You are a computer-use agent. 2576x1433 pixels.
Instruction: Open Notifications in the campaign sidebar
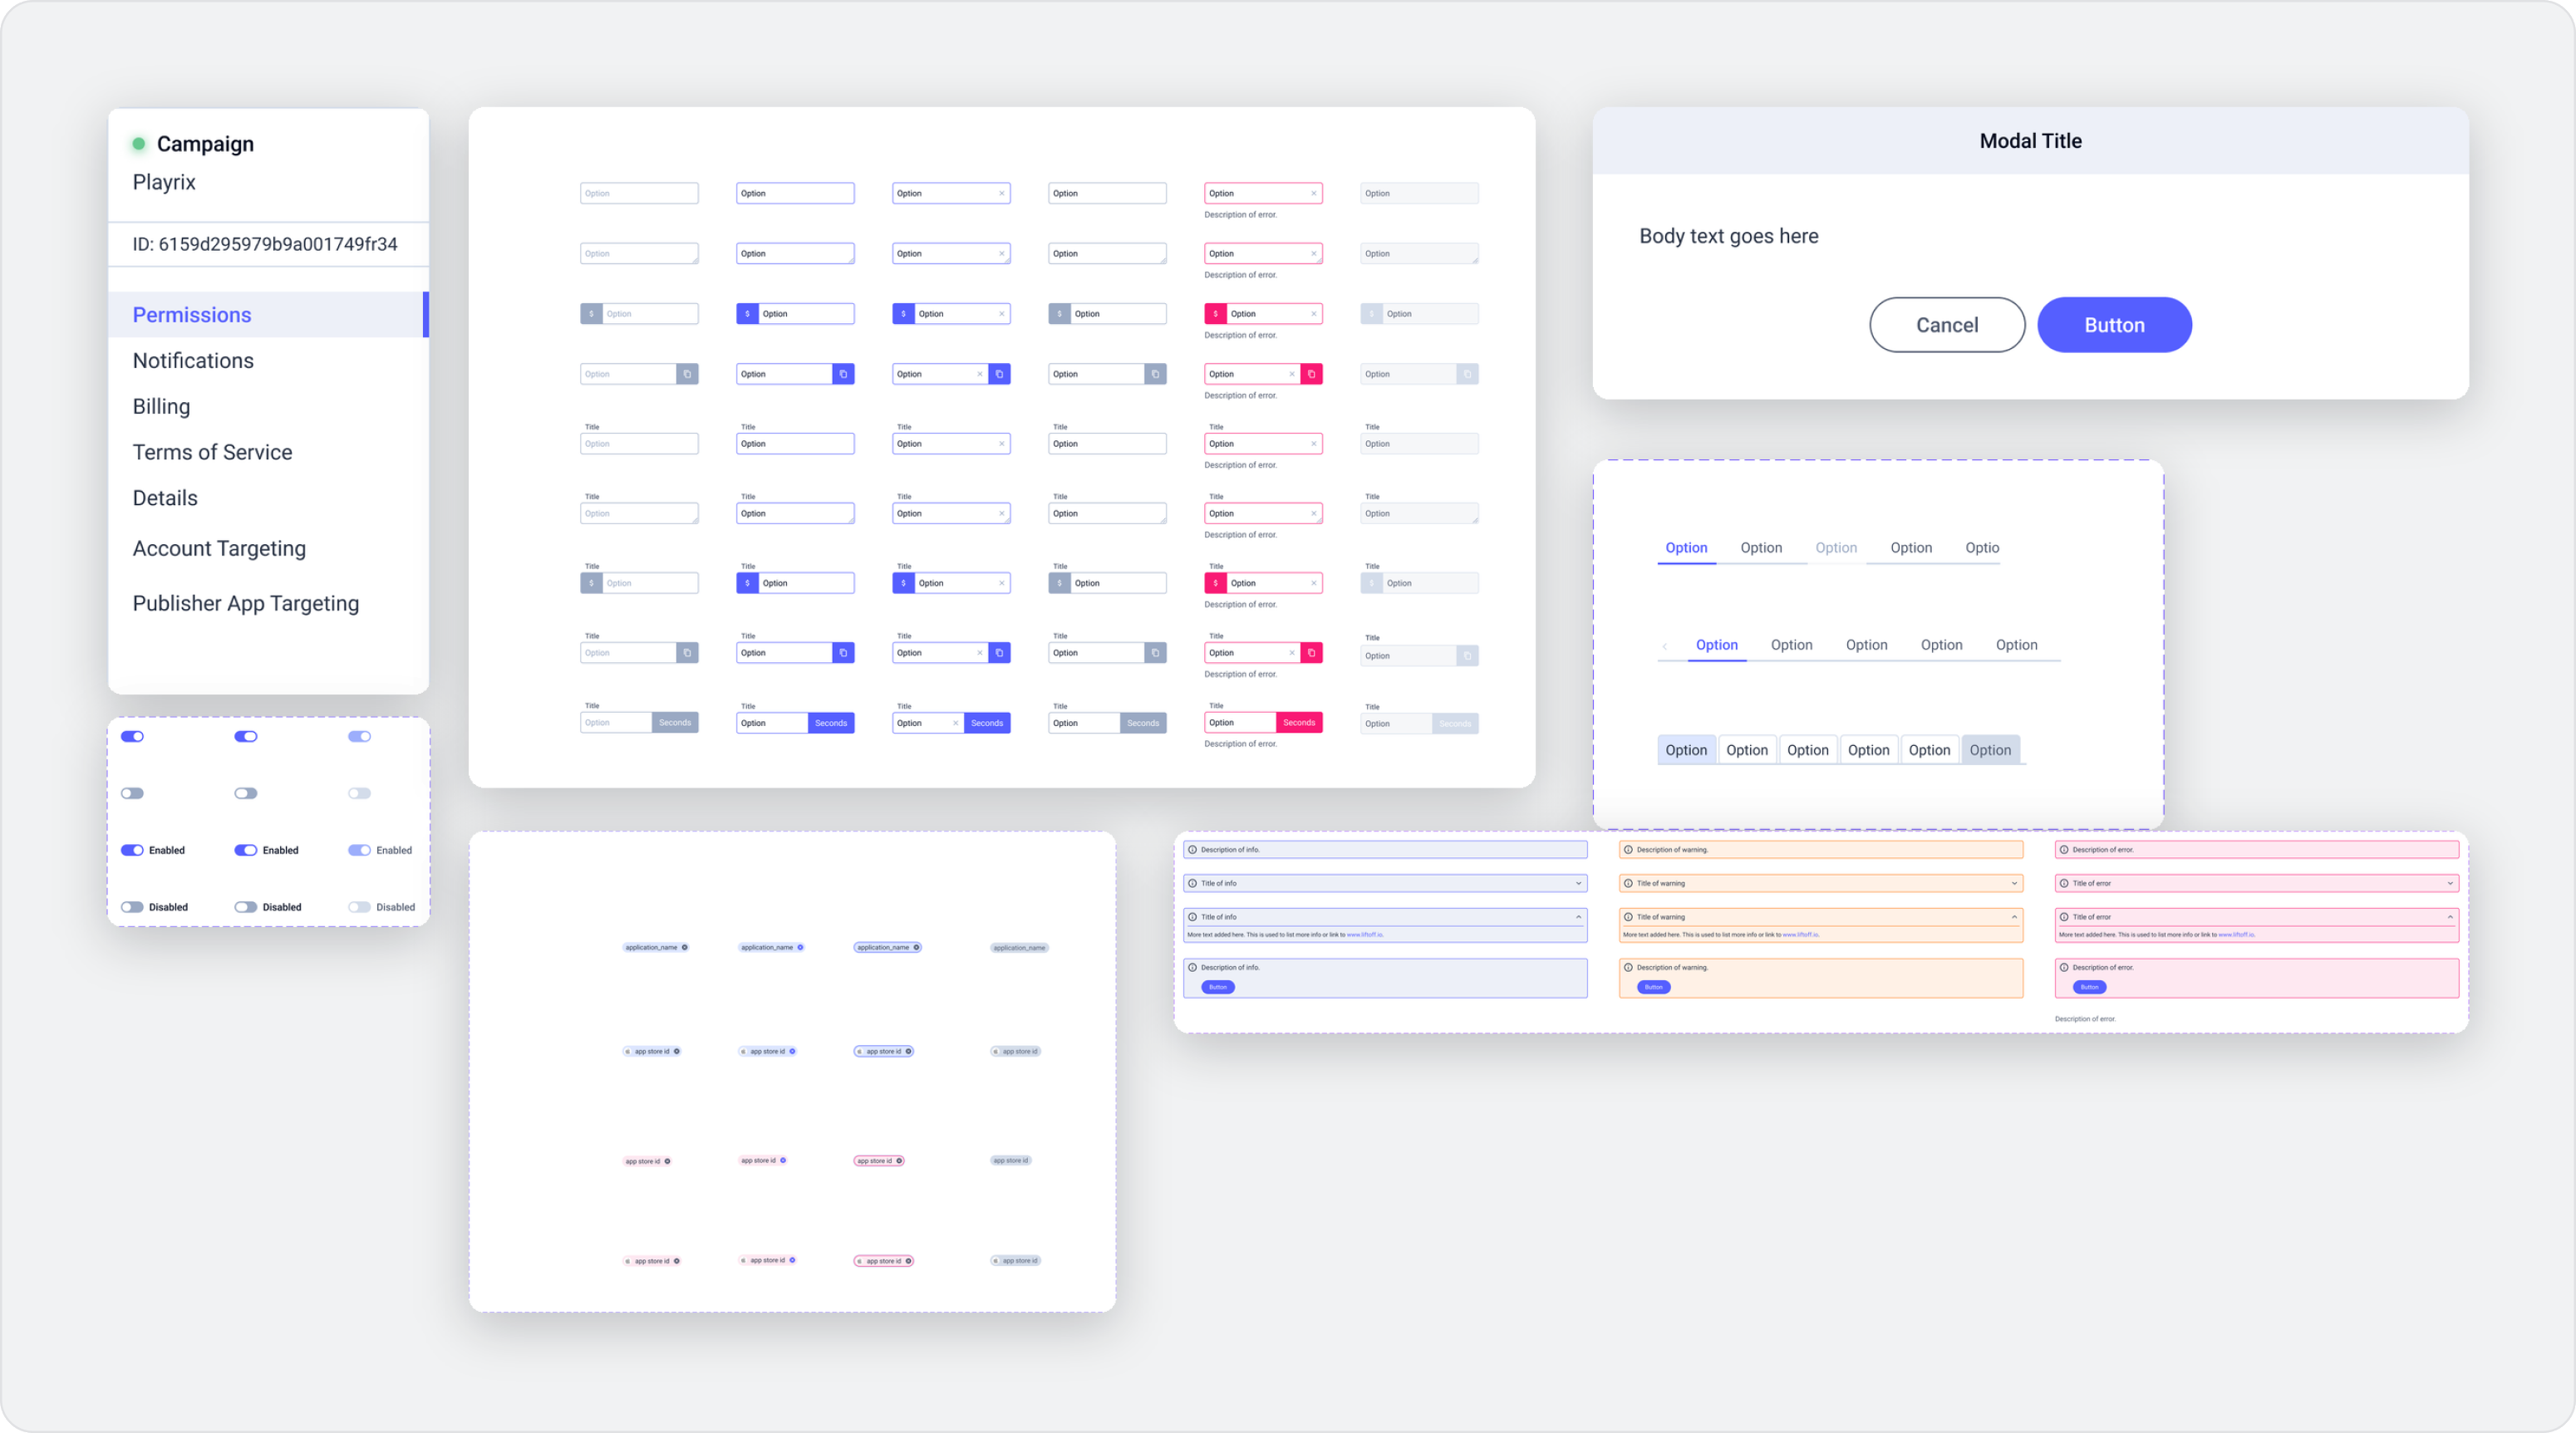pyautogui.click(x=193, y=361)
